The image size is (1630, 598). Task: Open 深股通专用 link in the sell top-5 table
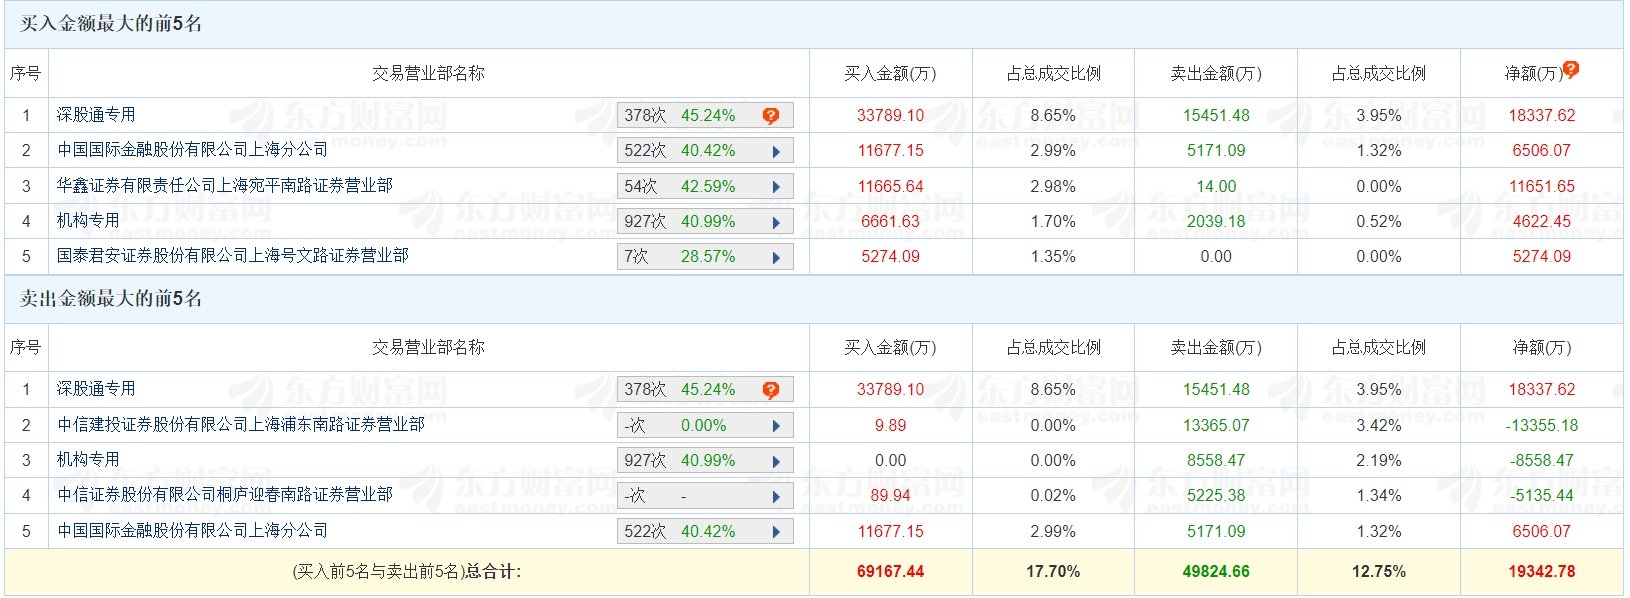click(96, 389)
